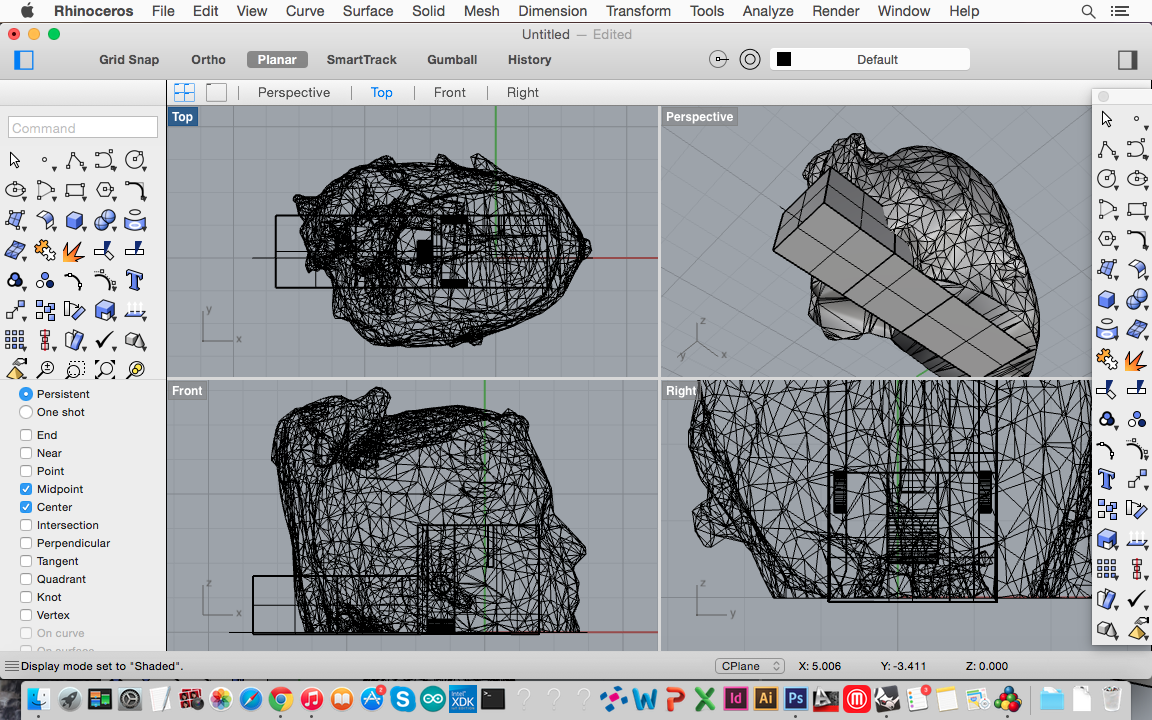Click the Gumball button
This screenshot has width=1152, height=720.
tap(451, 60)
